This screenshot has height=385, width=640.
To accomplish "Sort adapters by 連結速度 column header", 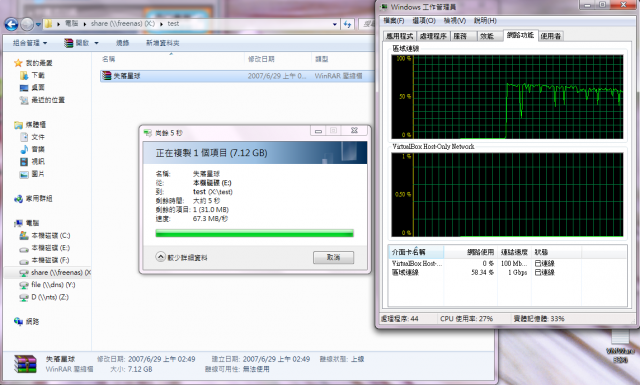I will tap(514, 252).
